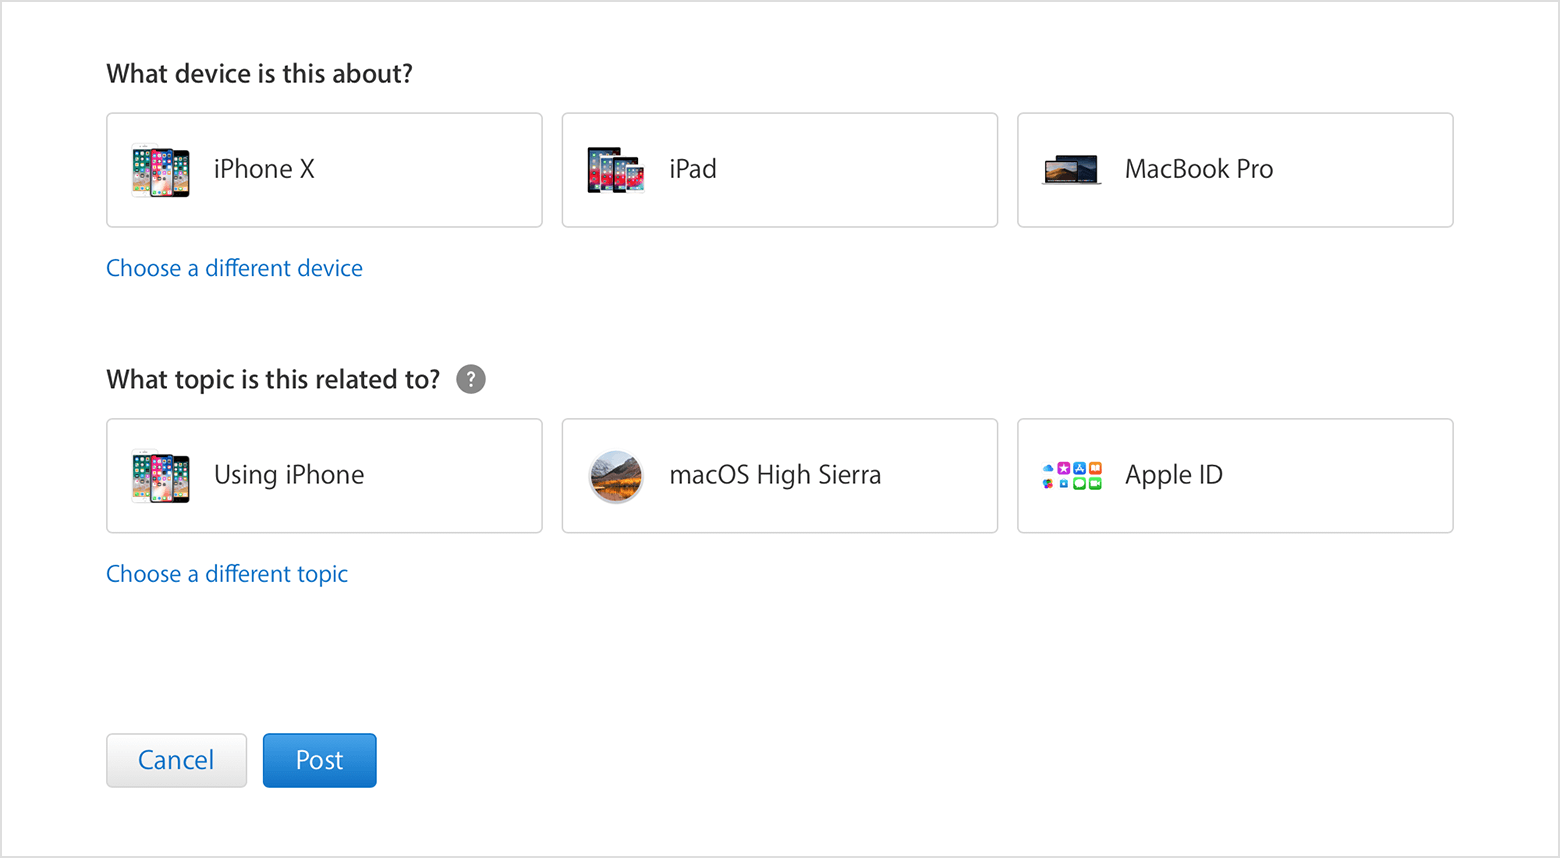This screenshot has width=1560, height=858.
Task: Click the "What device is this about?" heading
Action: pyautogui.click(x=259, y=74)
